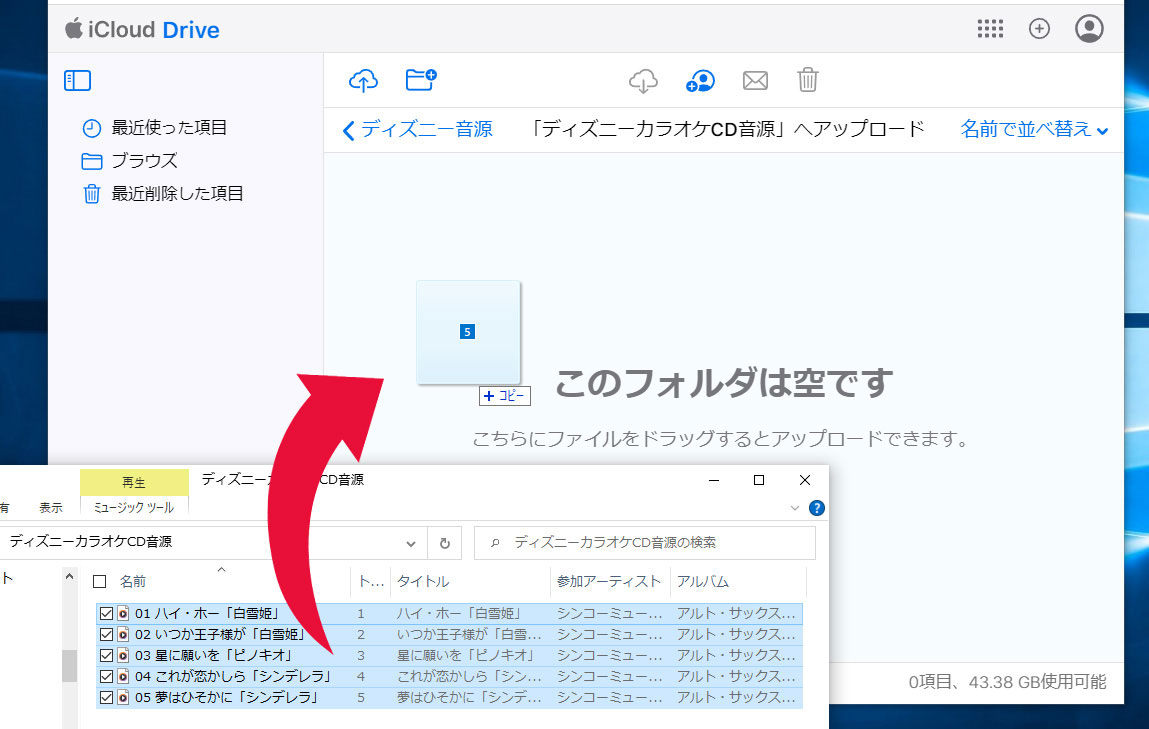
Task: Create a new folder in iCloud Drive
Action: [x=421, y=79]
